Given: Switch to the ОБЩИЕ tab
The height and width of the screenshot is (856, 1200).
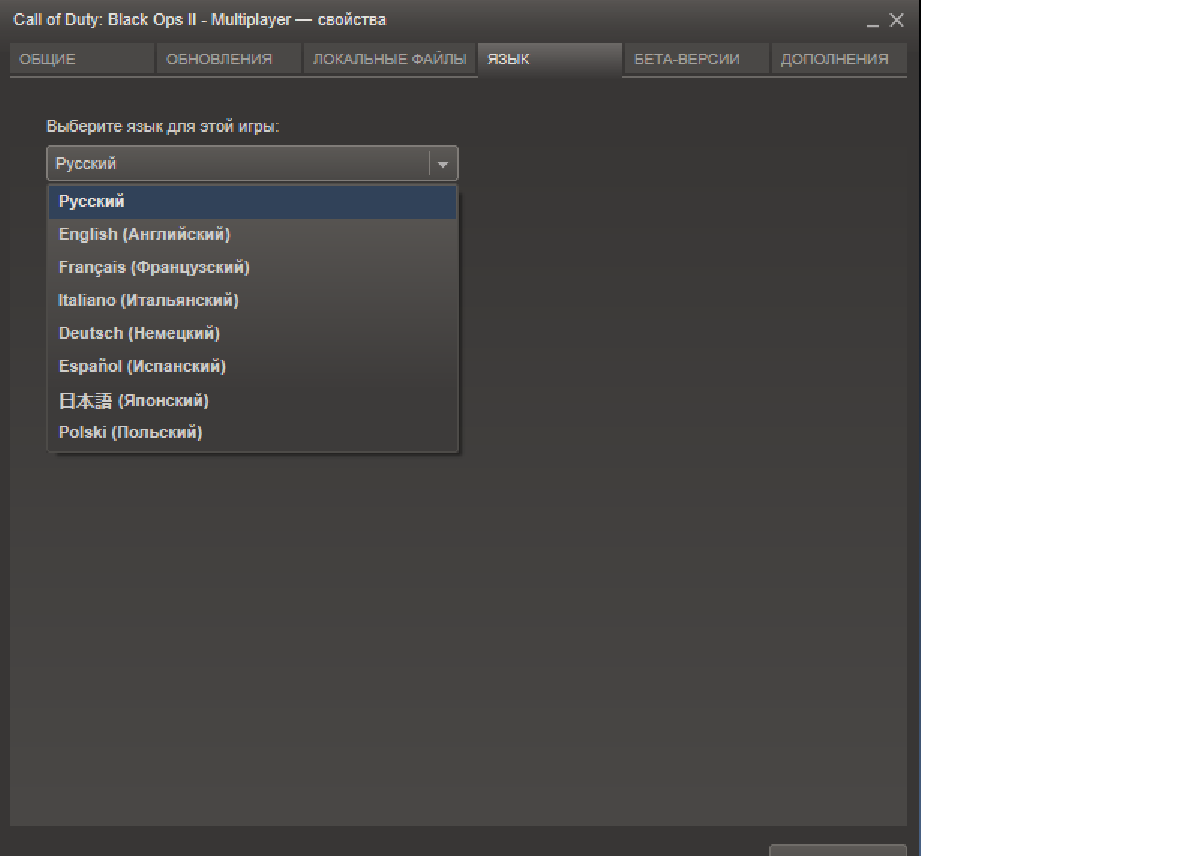Looking at the screenshot, I should (82, 59).
